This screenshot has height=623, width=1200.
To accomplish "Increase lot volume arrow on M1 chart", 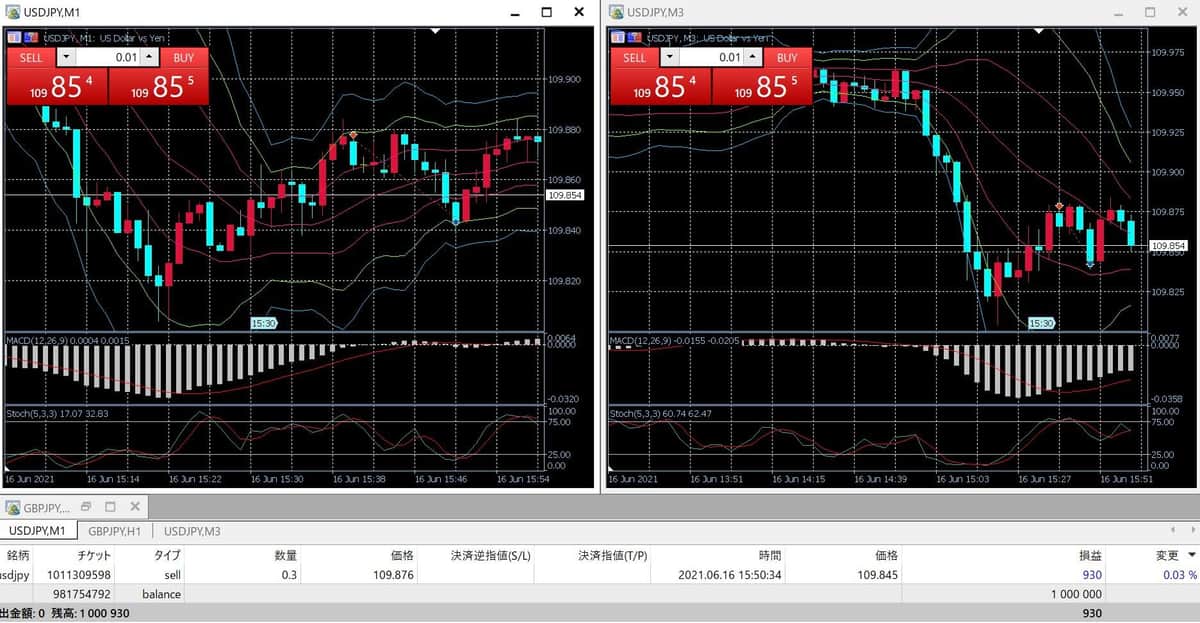I will [x=149, y=58].
